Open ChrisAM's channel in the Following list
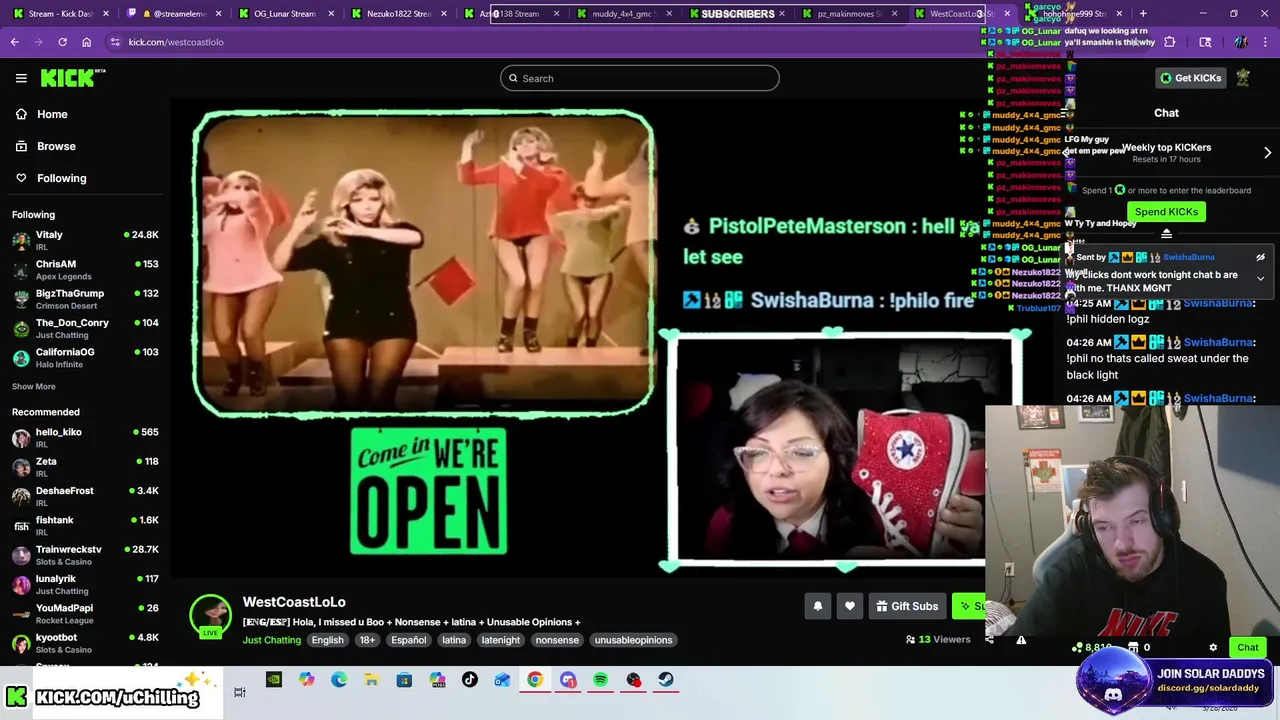 [85, 270]
